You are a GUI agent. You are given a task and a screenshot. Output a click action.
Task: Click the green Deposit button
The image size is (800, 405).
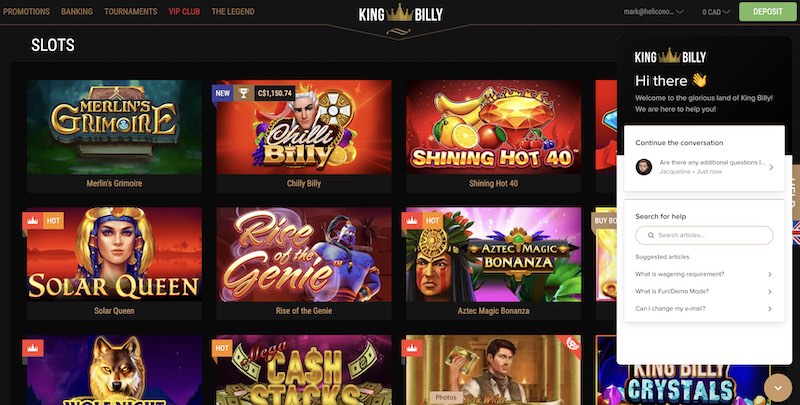pyautogui.click(x=767, y=12)
